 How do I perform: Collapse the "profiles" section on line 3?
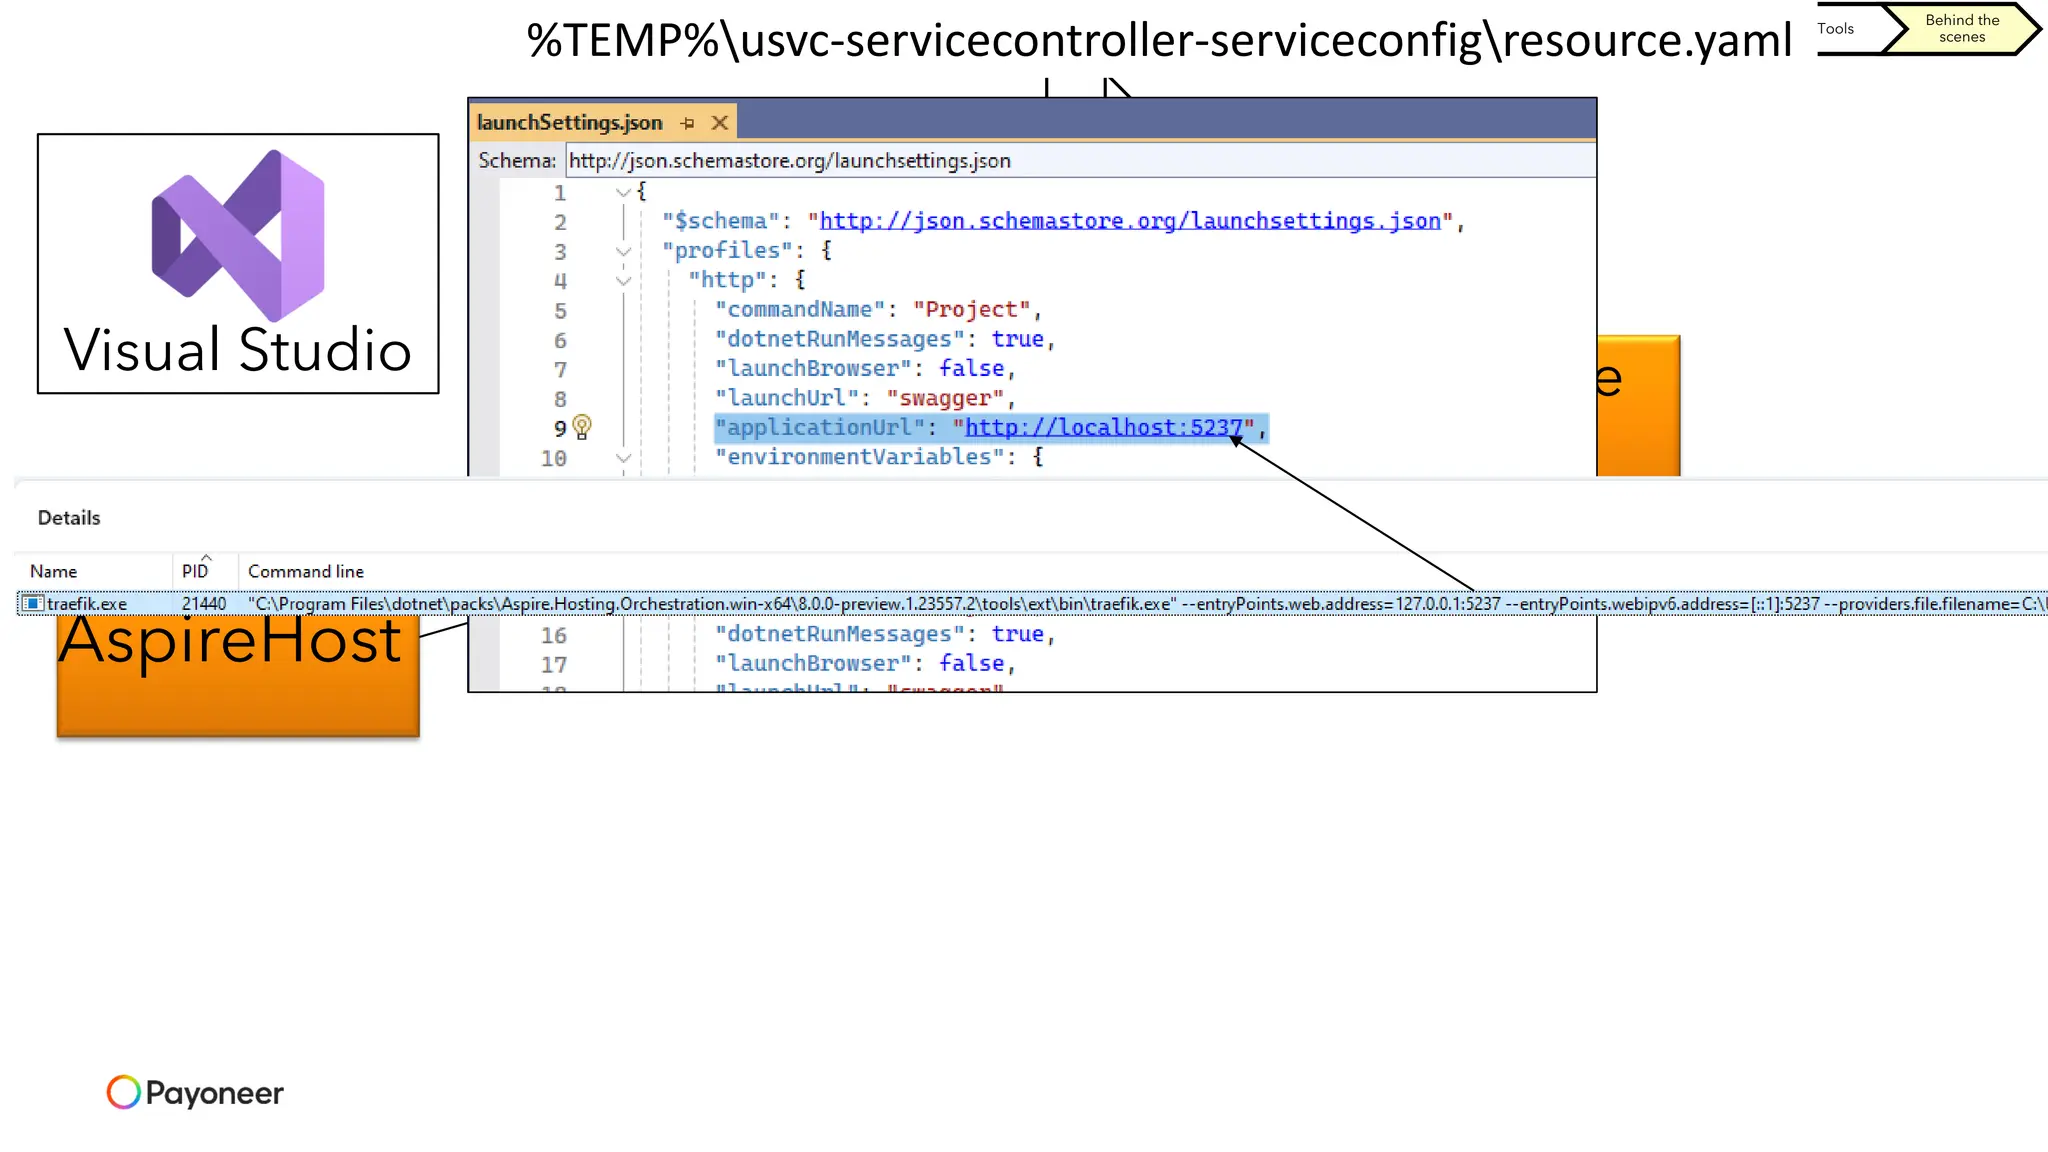coord(624,251)
